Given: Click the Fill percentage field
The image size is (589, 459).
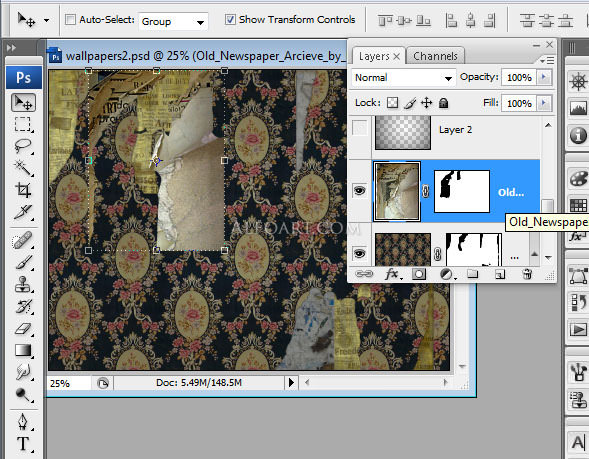Looking at the screenshot, I should click(x=520, y=103).
